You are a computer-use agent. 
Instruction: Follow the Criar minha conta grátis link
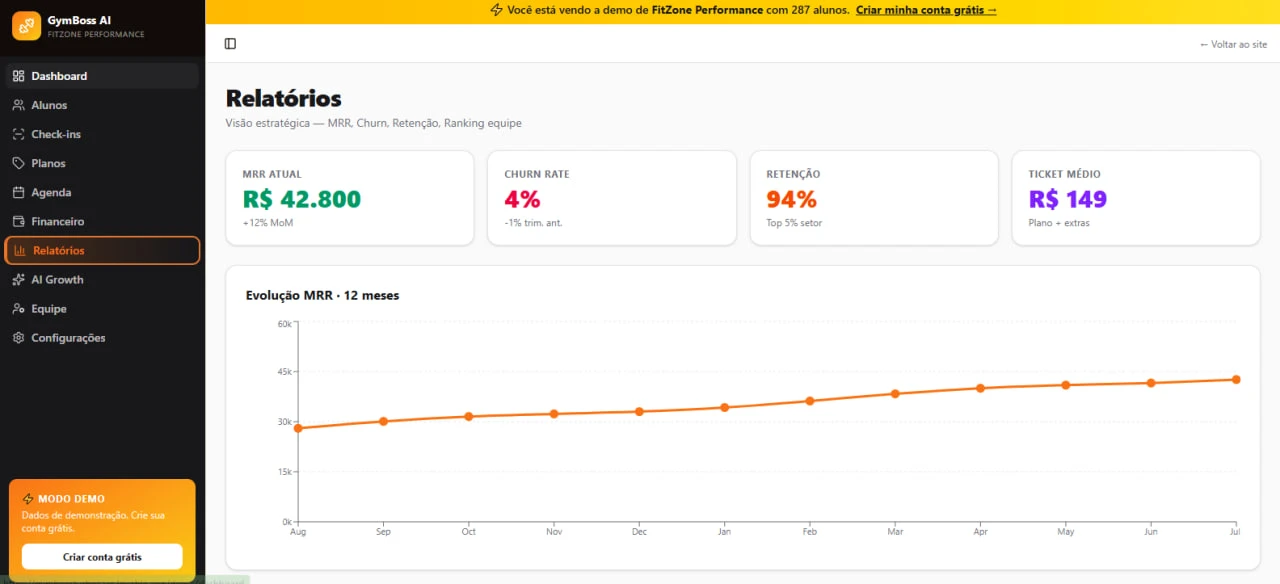click(x=926, y=10)
